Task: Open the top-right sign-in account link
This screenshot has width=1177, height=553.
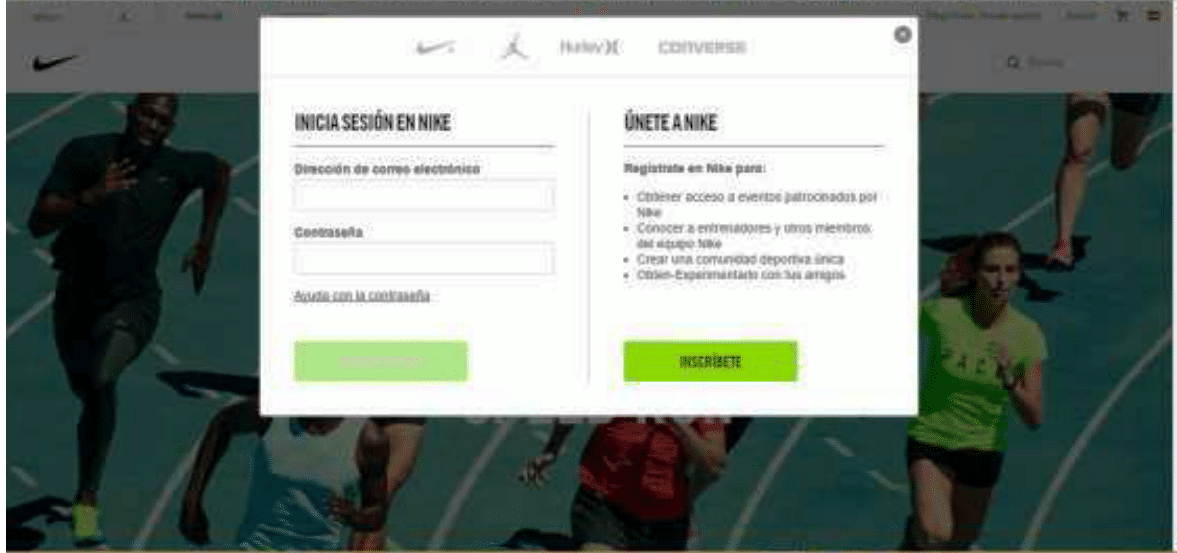Action: tap(984, 15)
